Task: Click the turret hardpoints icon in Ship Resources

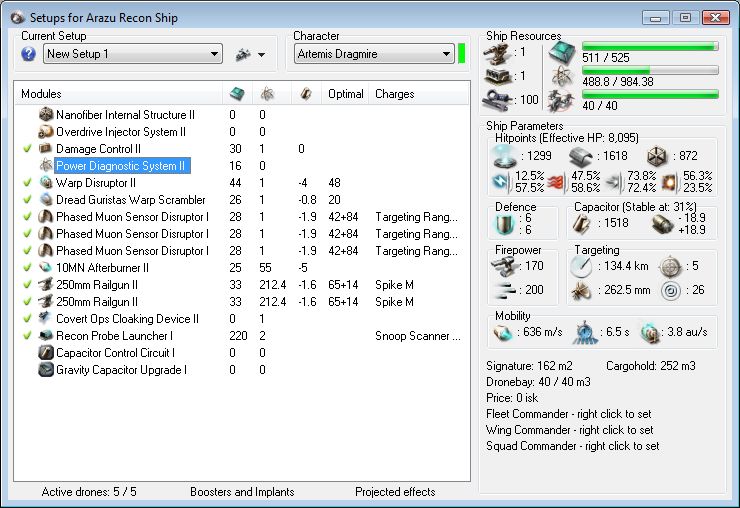Action: pos(497,54)
